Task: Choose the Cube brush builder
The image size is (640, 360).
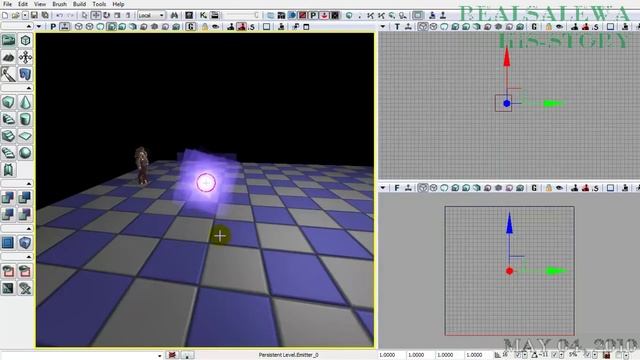Action: pyautogui.click(x=8, y=102)
